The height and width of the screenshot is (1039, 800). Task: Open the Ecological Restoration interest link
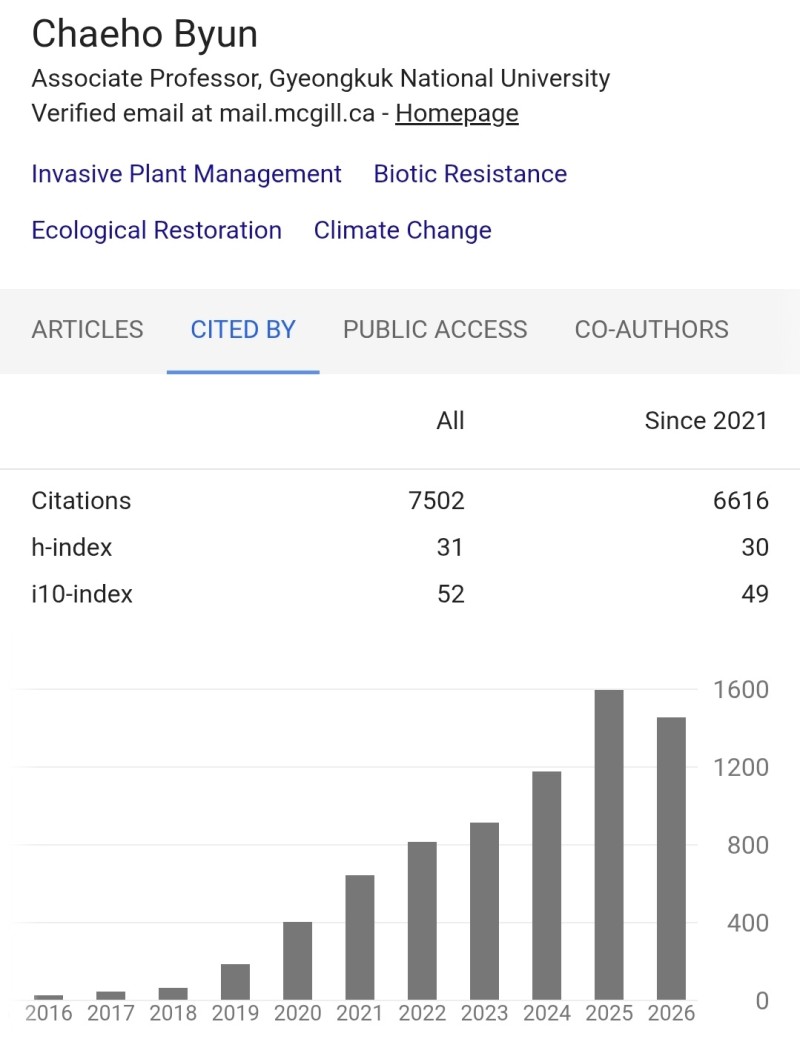156,230
